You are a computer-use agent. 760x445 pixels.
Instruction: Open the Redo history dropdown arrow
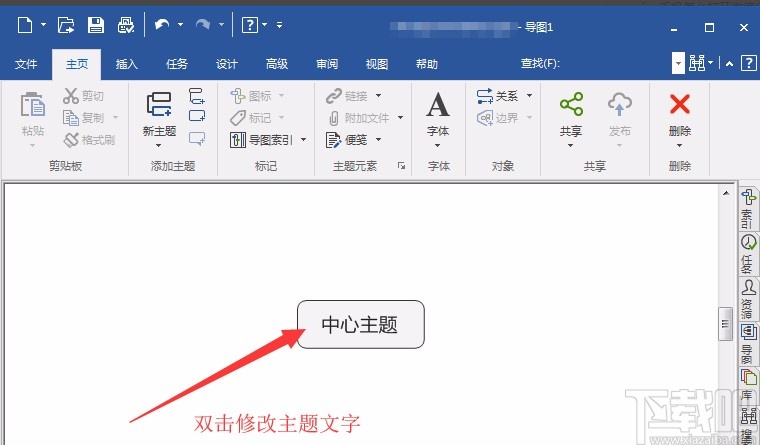(221, 24)
